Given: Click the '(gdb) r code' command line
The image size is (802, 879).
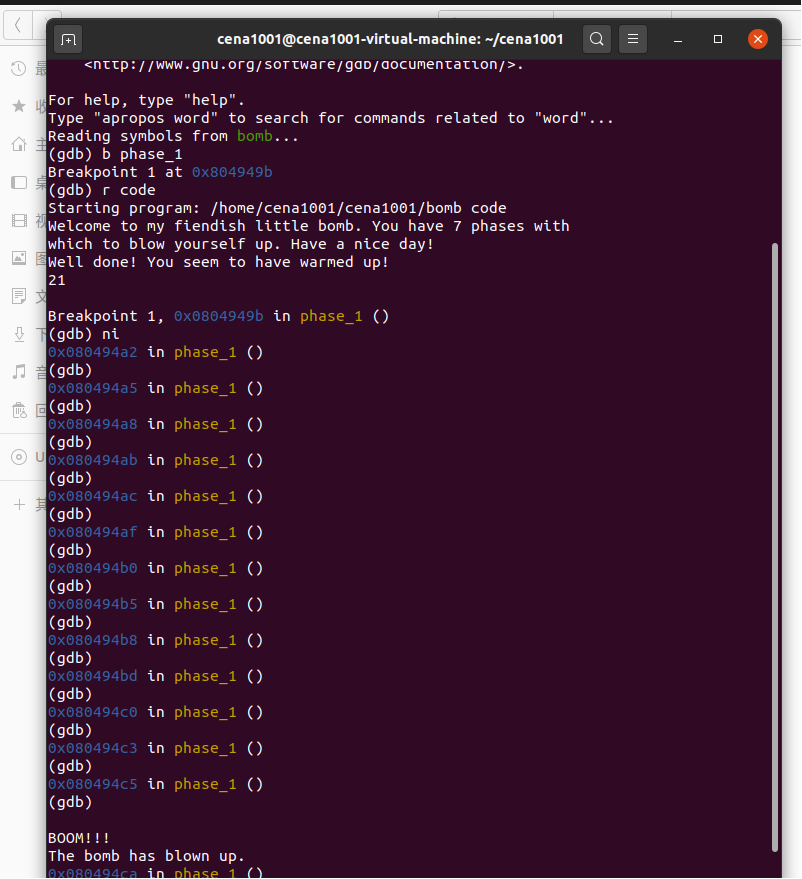Looking at the screenshot, I should [x=101, y=190].
